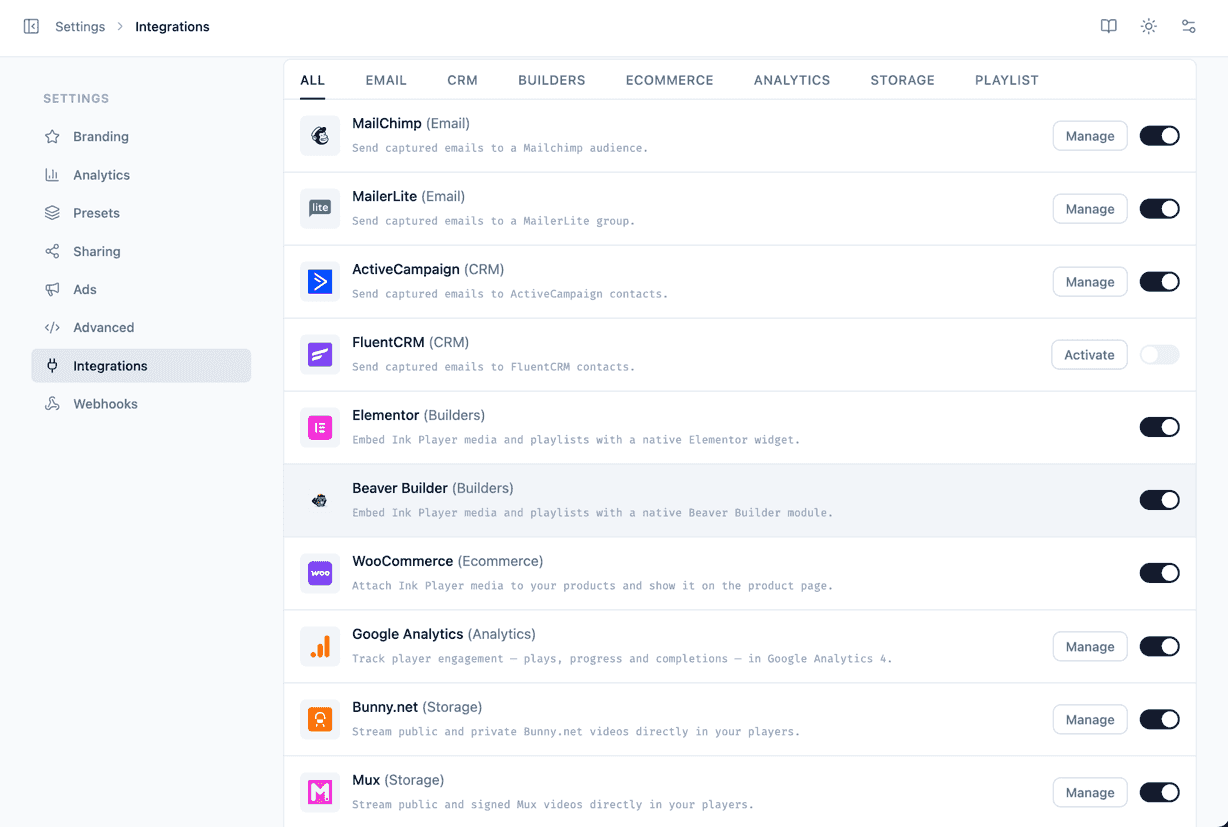Click the Presets layers icon

(52, 213)
